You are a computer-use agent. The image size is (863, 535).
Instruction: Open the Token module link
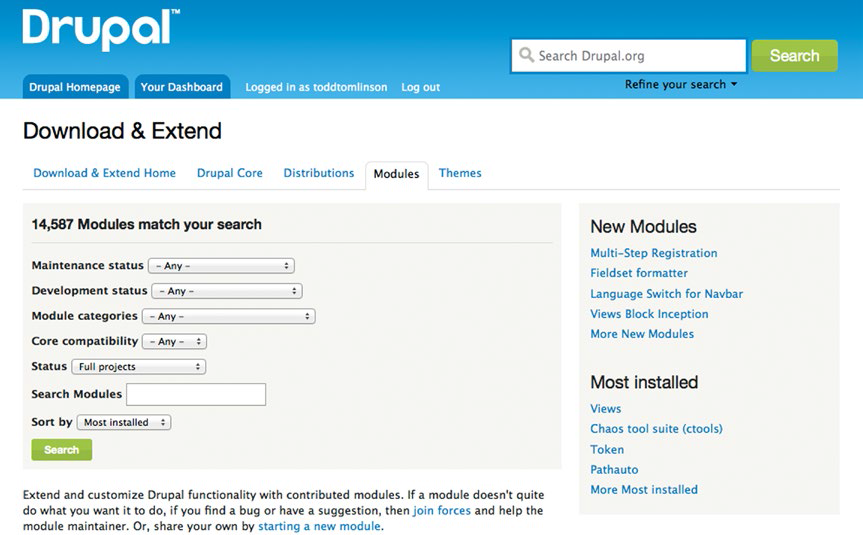(x=607, y=449)
